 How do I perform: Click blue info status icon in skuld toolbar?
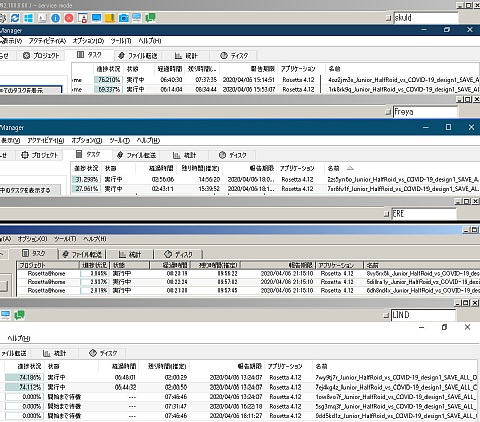55,18
